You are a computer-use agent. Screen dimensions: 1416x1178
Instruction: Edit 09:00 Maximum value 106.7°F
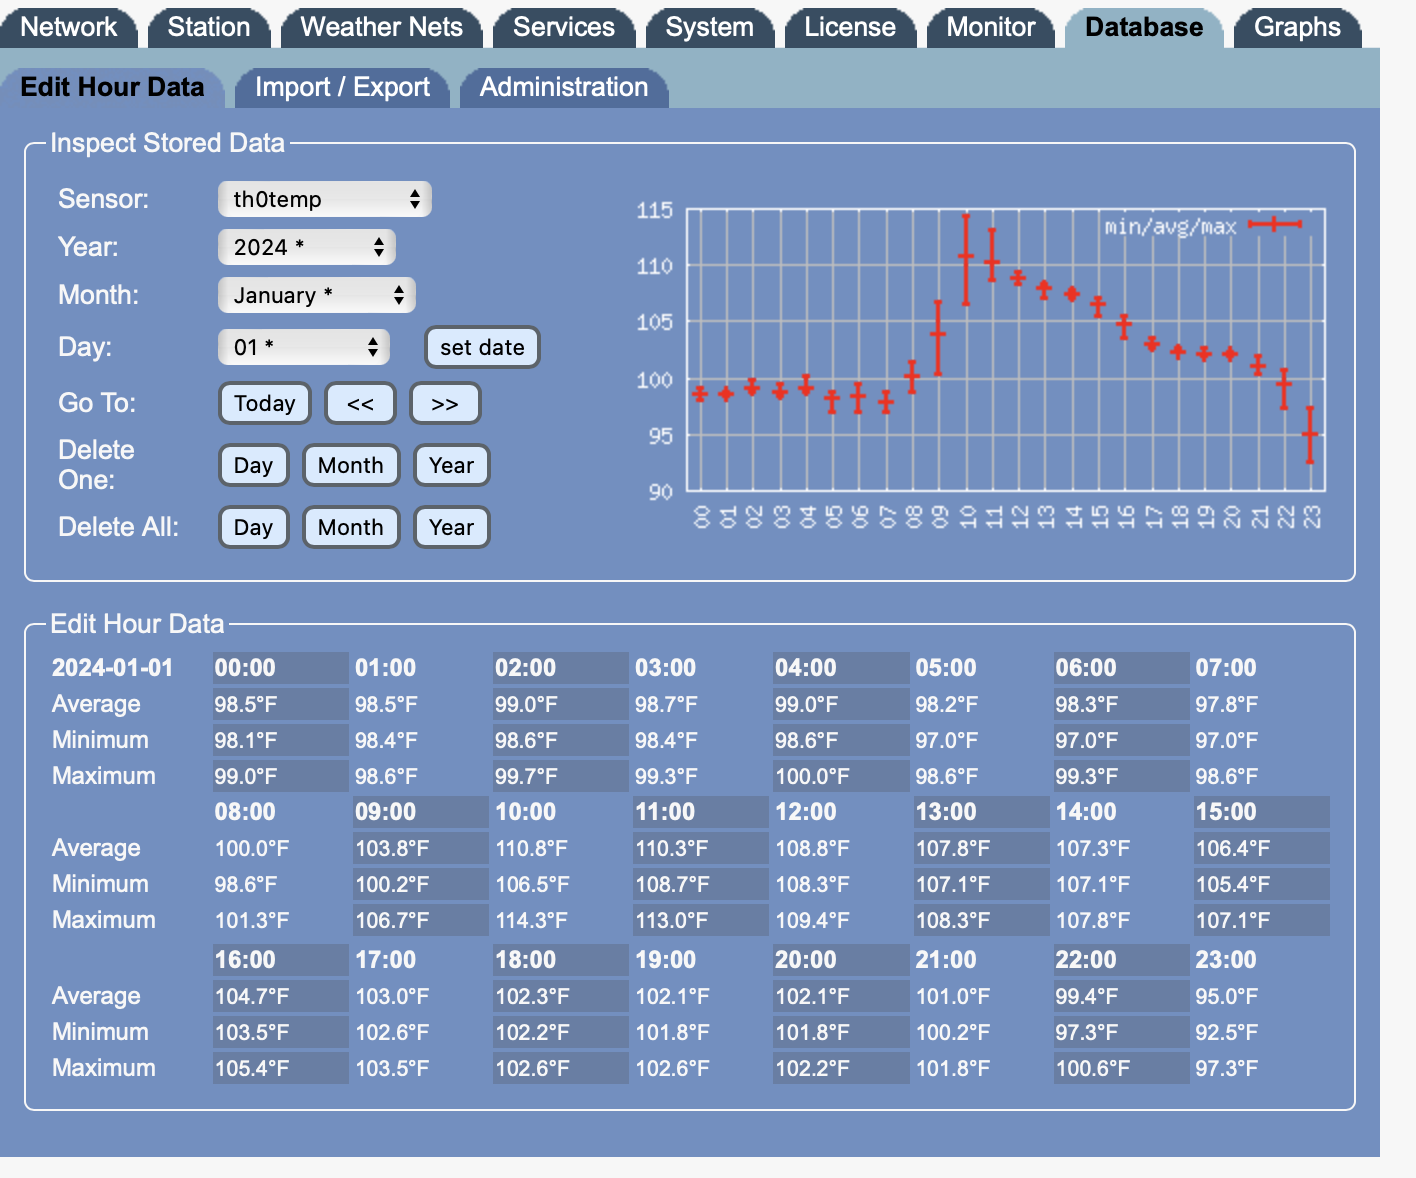point(421,920)
